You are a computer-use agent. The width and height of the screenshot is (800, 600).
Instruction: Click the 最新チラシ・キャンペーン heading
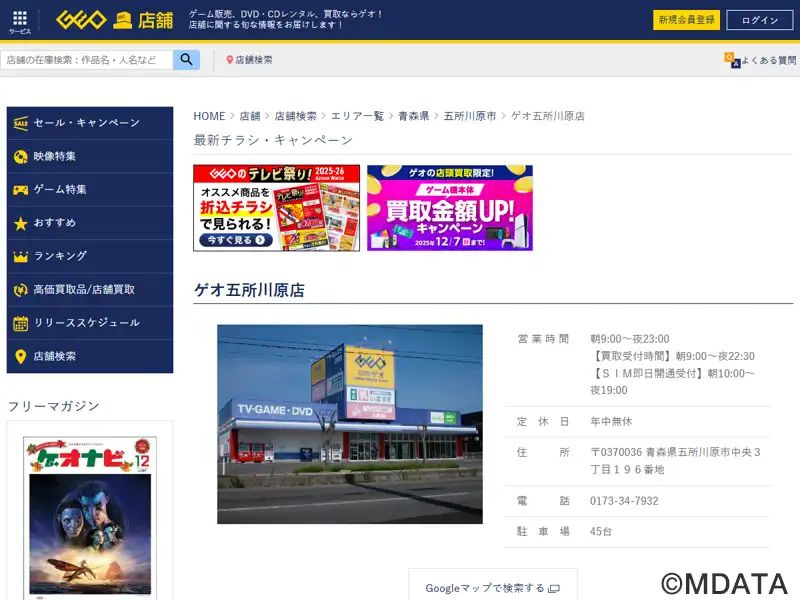273,140
